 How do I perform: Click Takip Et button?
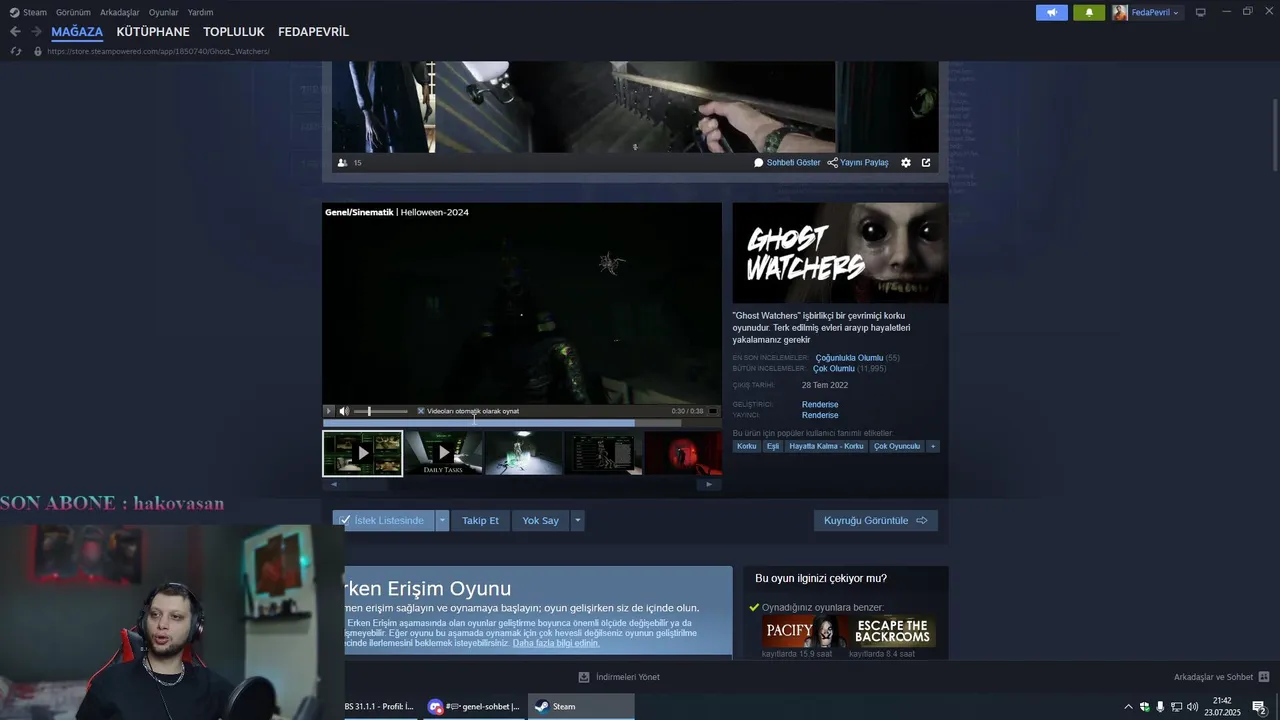(x=480, y=520)
